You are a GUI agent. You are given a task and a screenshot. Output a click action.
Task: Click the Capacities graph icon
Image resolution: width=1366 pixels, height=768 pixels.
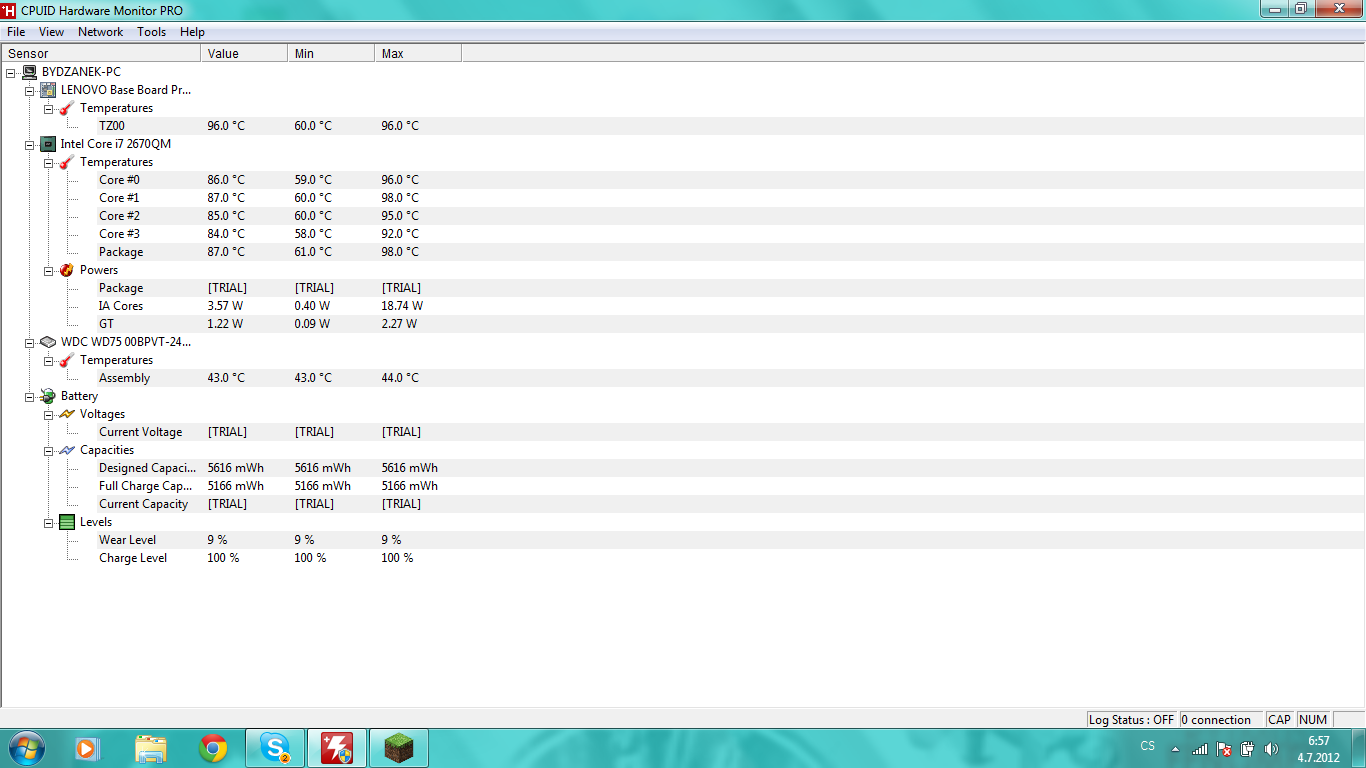(67, 450)
